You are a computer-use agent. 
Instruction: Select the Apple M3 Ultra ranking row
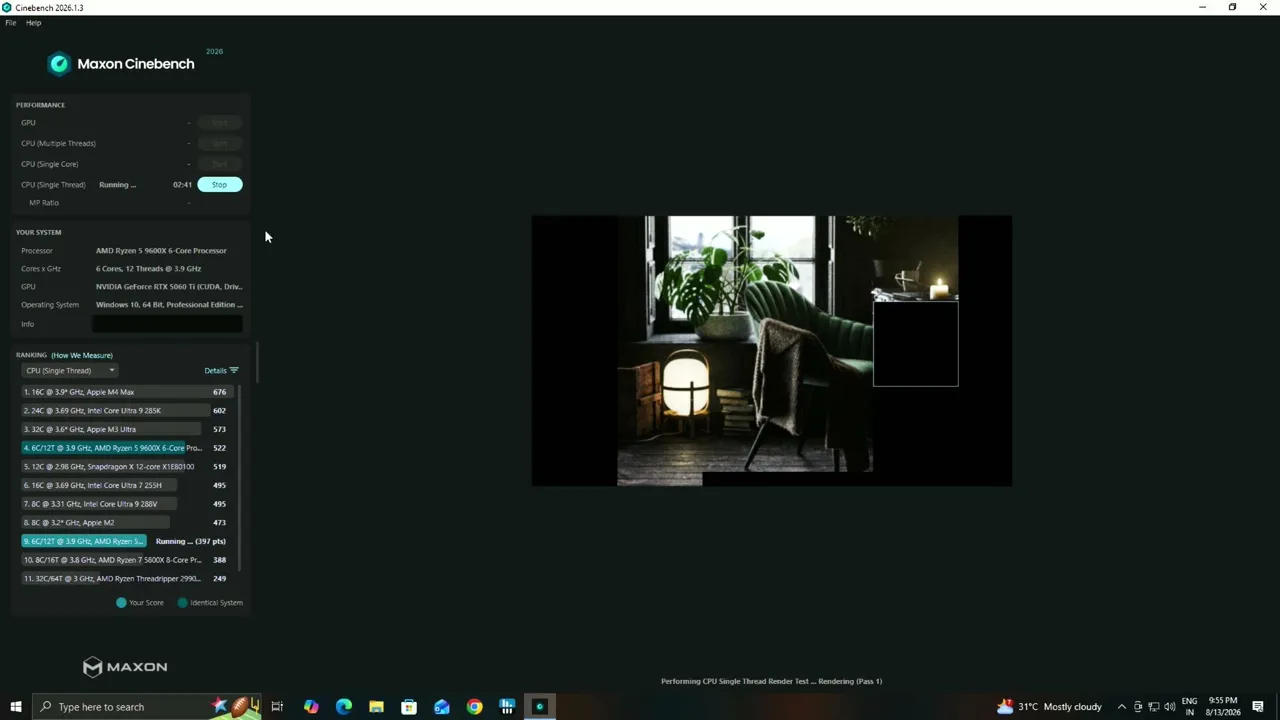coord(125,429)
